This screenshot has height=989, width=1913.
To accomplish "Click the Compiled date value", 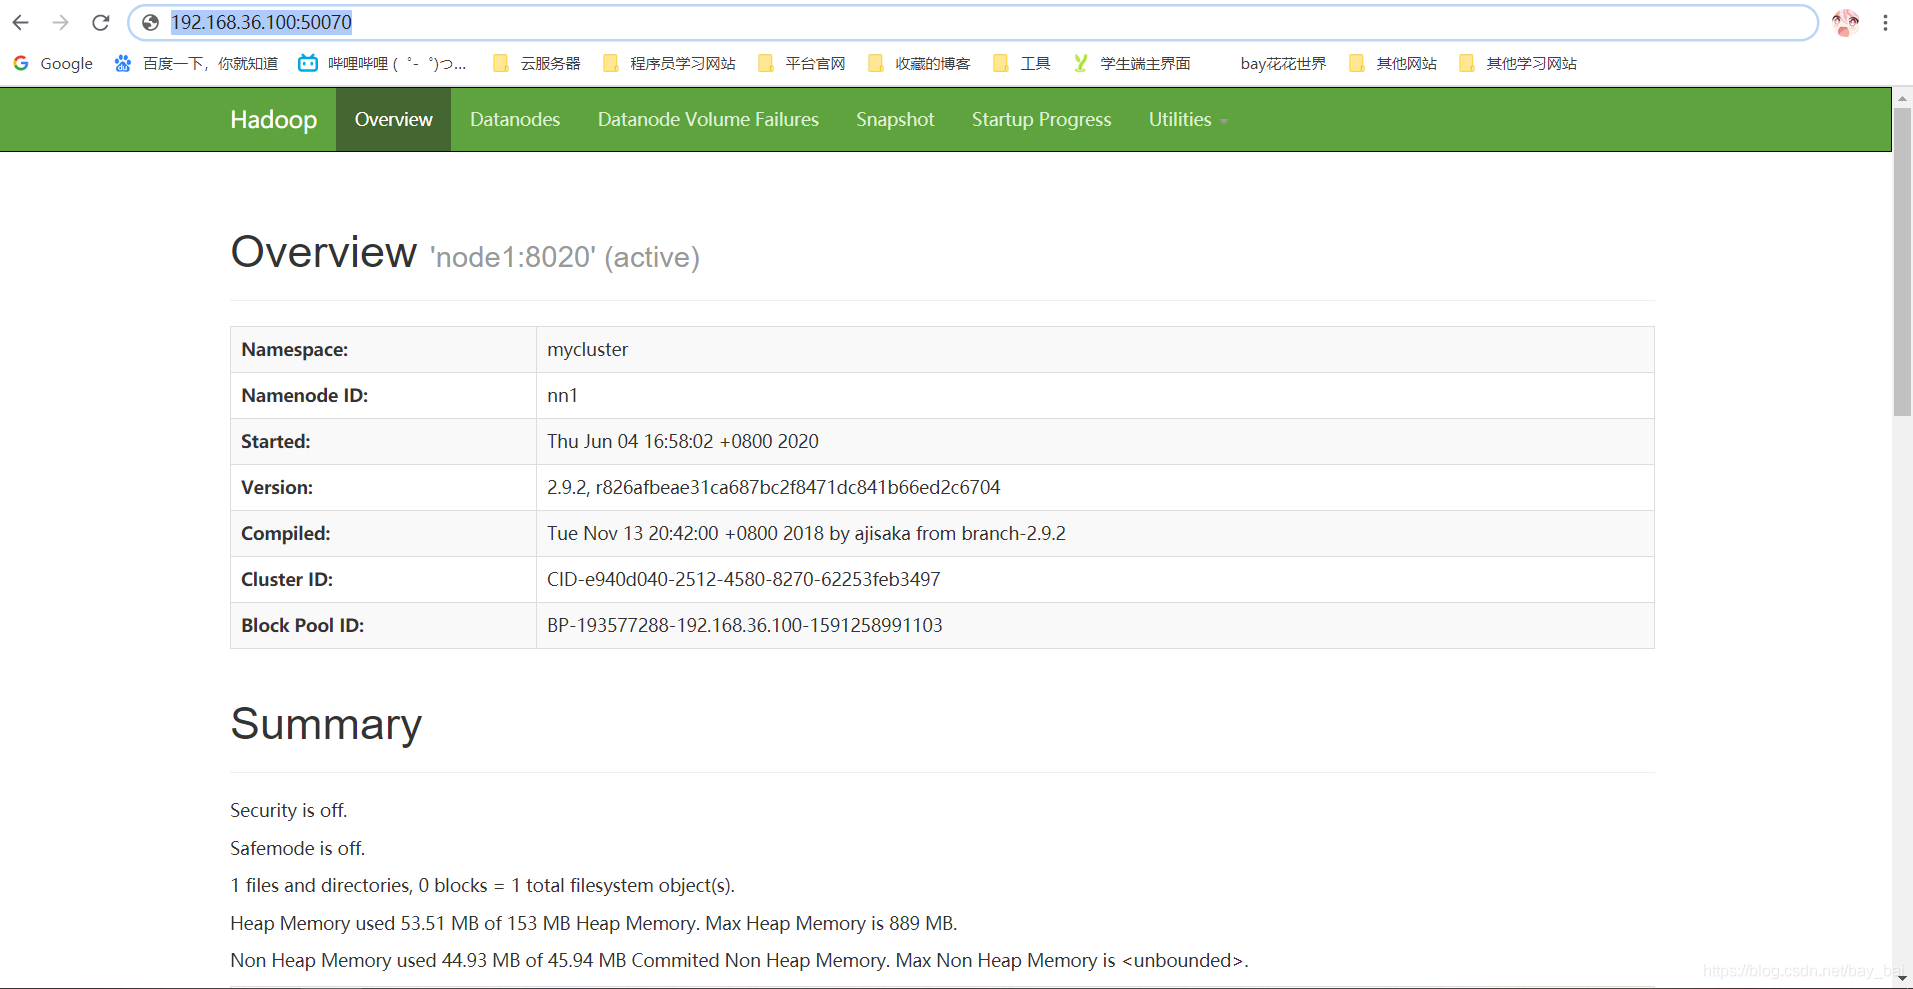I will (x=806, y=533).
